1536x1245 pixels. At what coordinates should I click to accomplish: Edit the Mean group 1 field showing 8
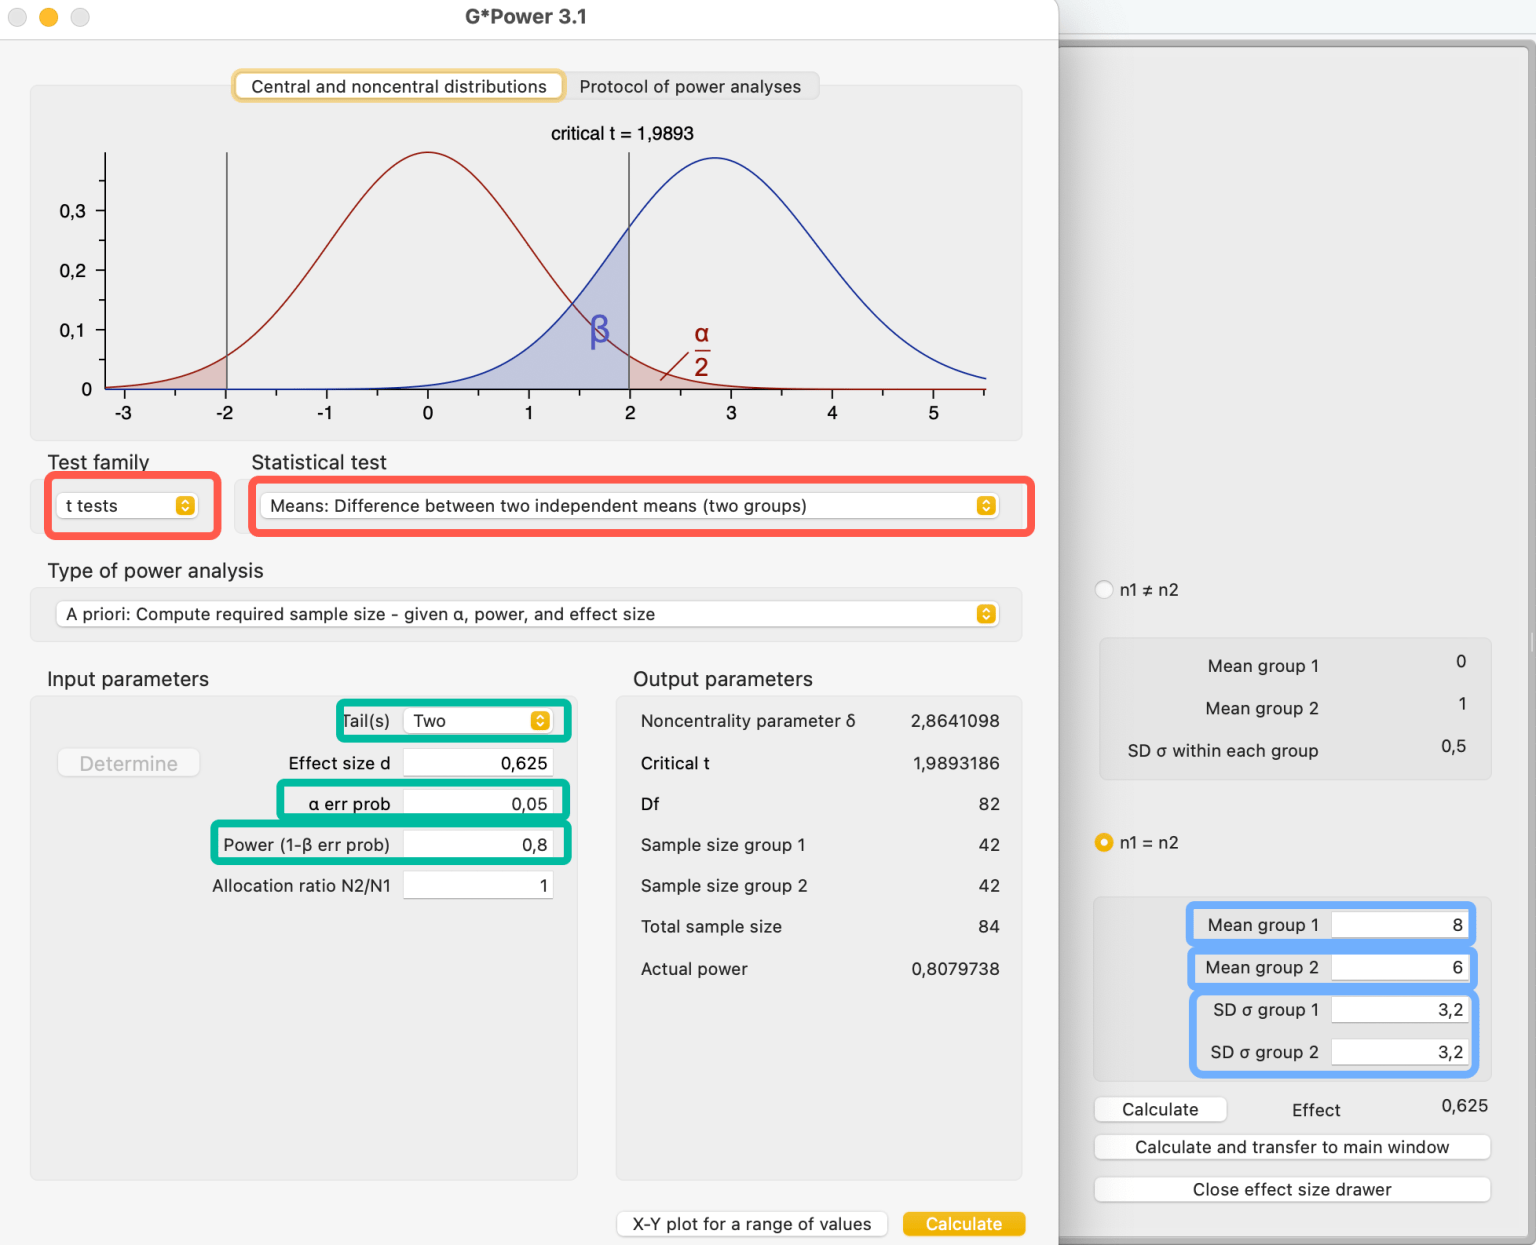[x=1399, y=925]
